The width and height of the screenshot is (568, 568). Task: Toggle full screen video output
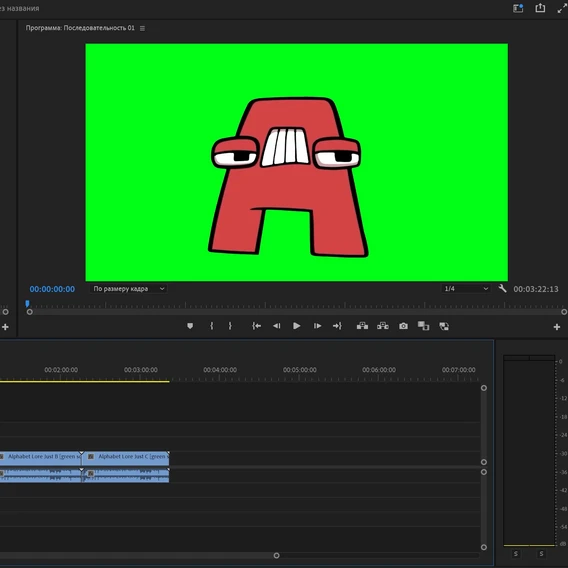pyautogui.click(x=562, y=8)
